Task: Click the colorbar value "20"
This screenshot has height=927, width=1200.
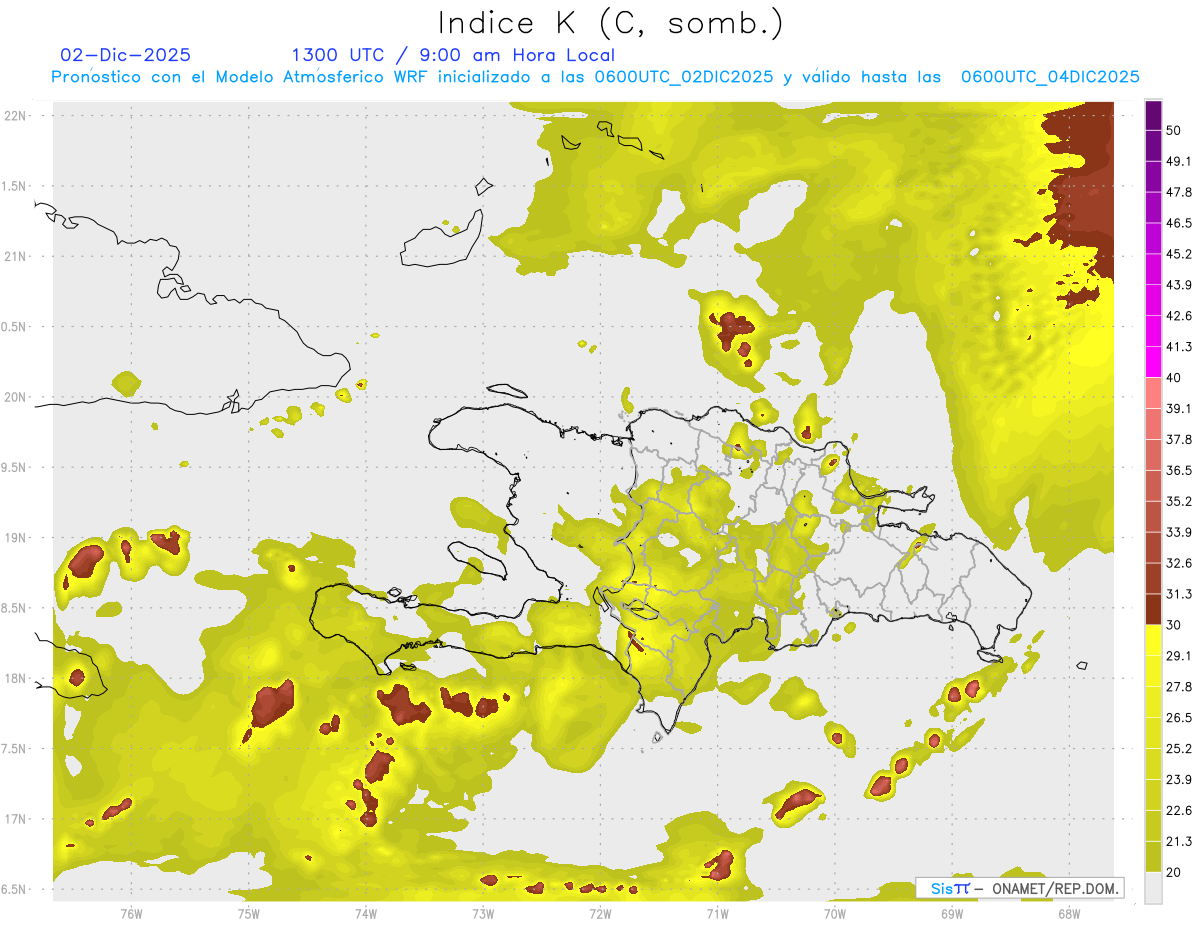Action: tap(1176, 872)
